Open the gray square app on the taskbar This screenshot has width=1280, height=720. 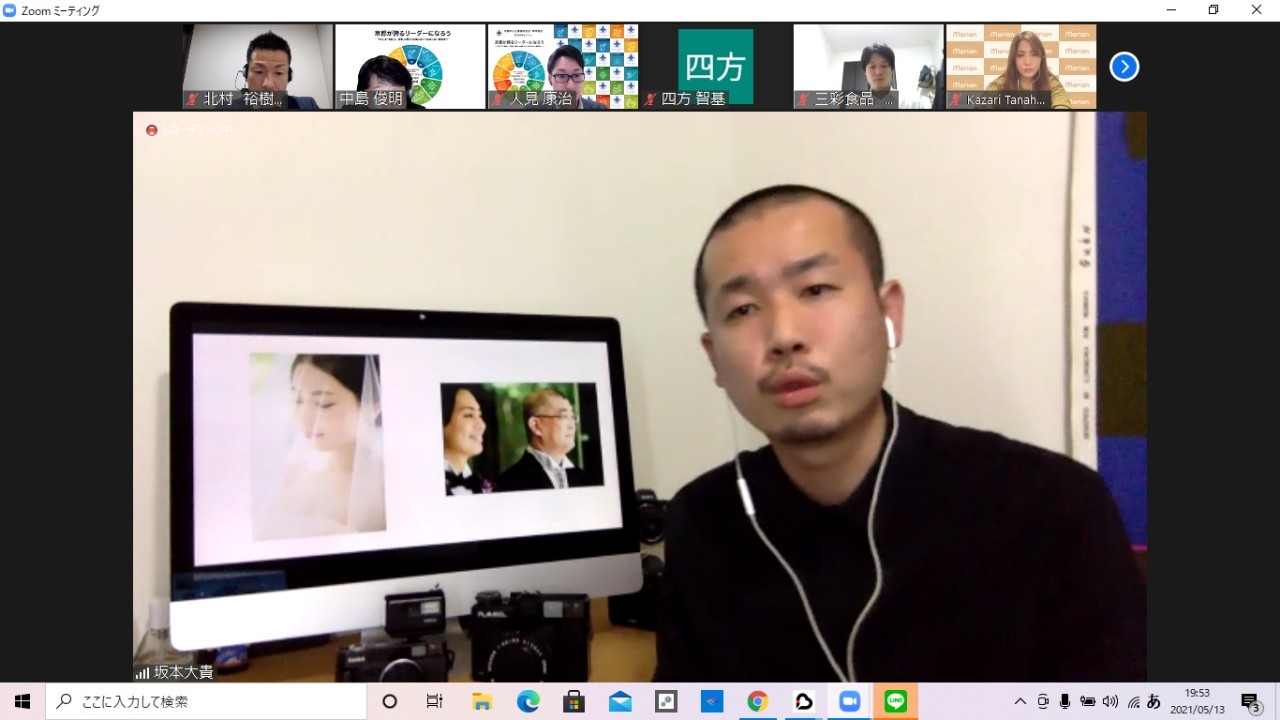click(666, 701)
